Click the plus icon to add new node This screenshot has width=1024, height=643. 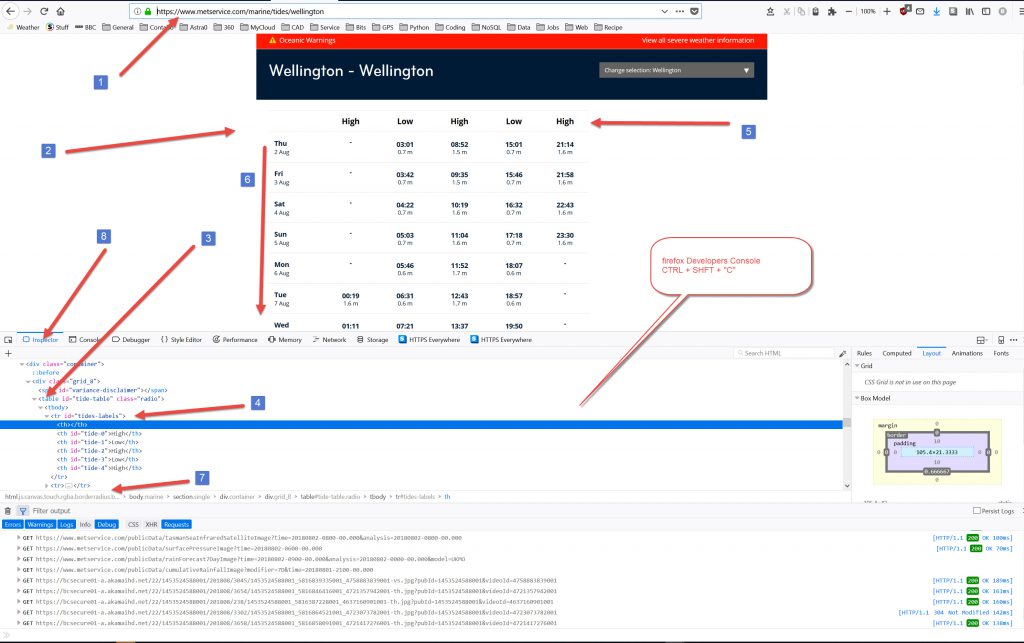[x=8, y=353]
